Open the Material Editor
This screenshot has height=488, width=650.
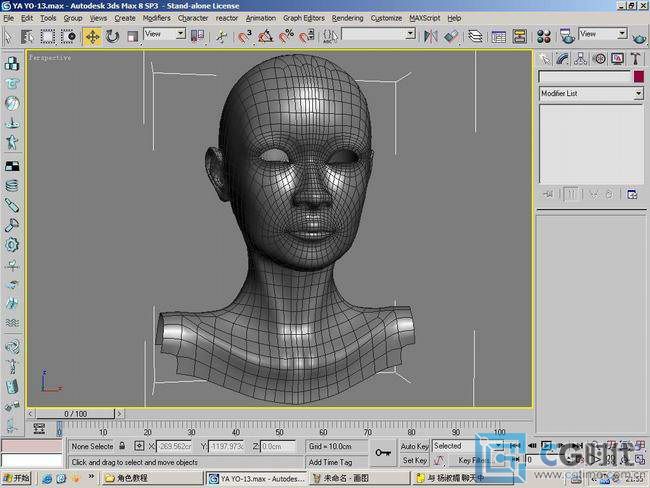(543, 36)
